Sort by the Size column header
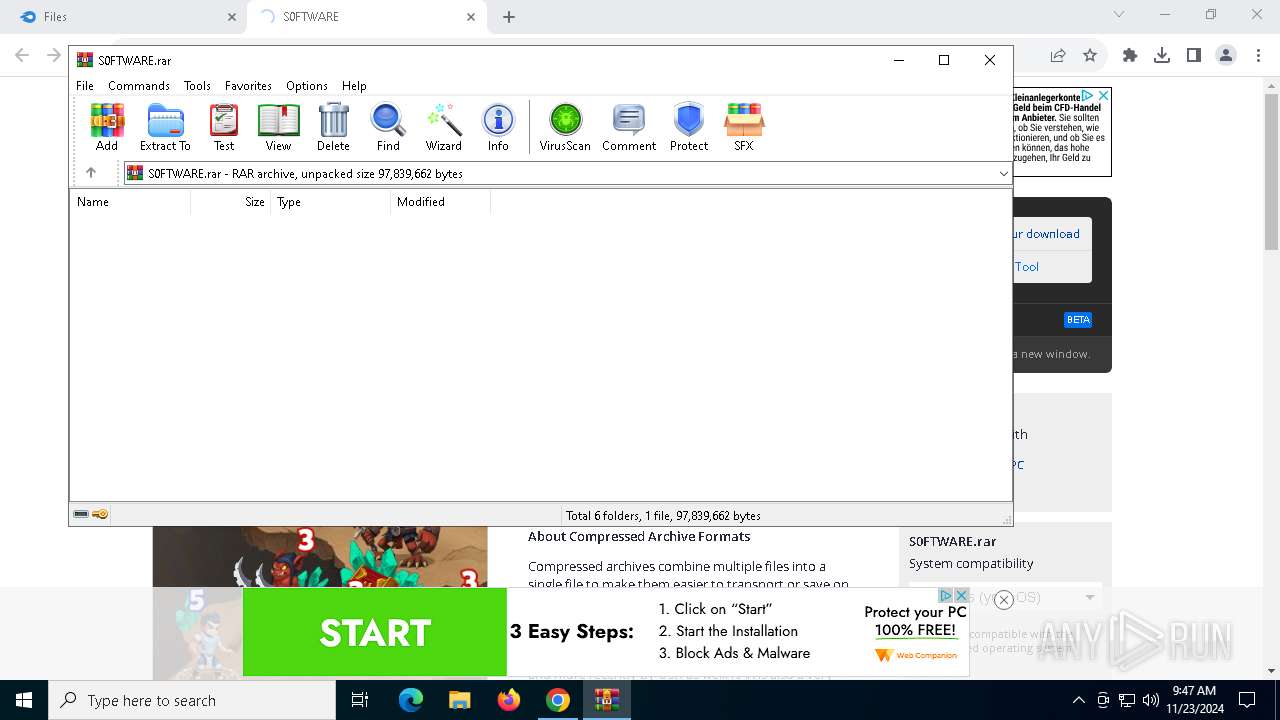 pyautogui.click(x=231, y=202)
